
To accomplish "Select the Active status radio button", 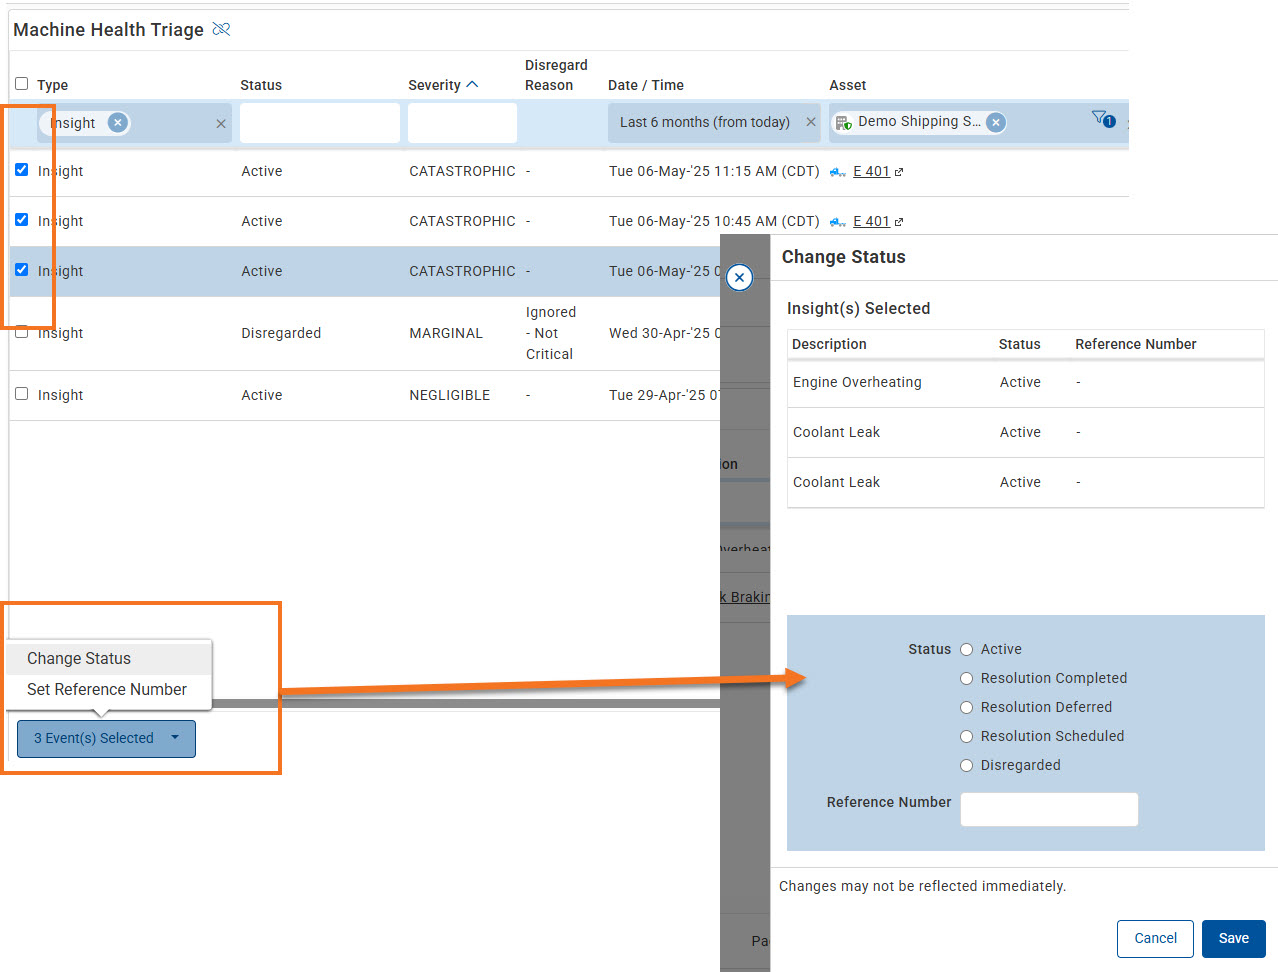I will coord(966,649).
